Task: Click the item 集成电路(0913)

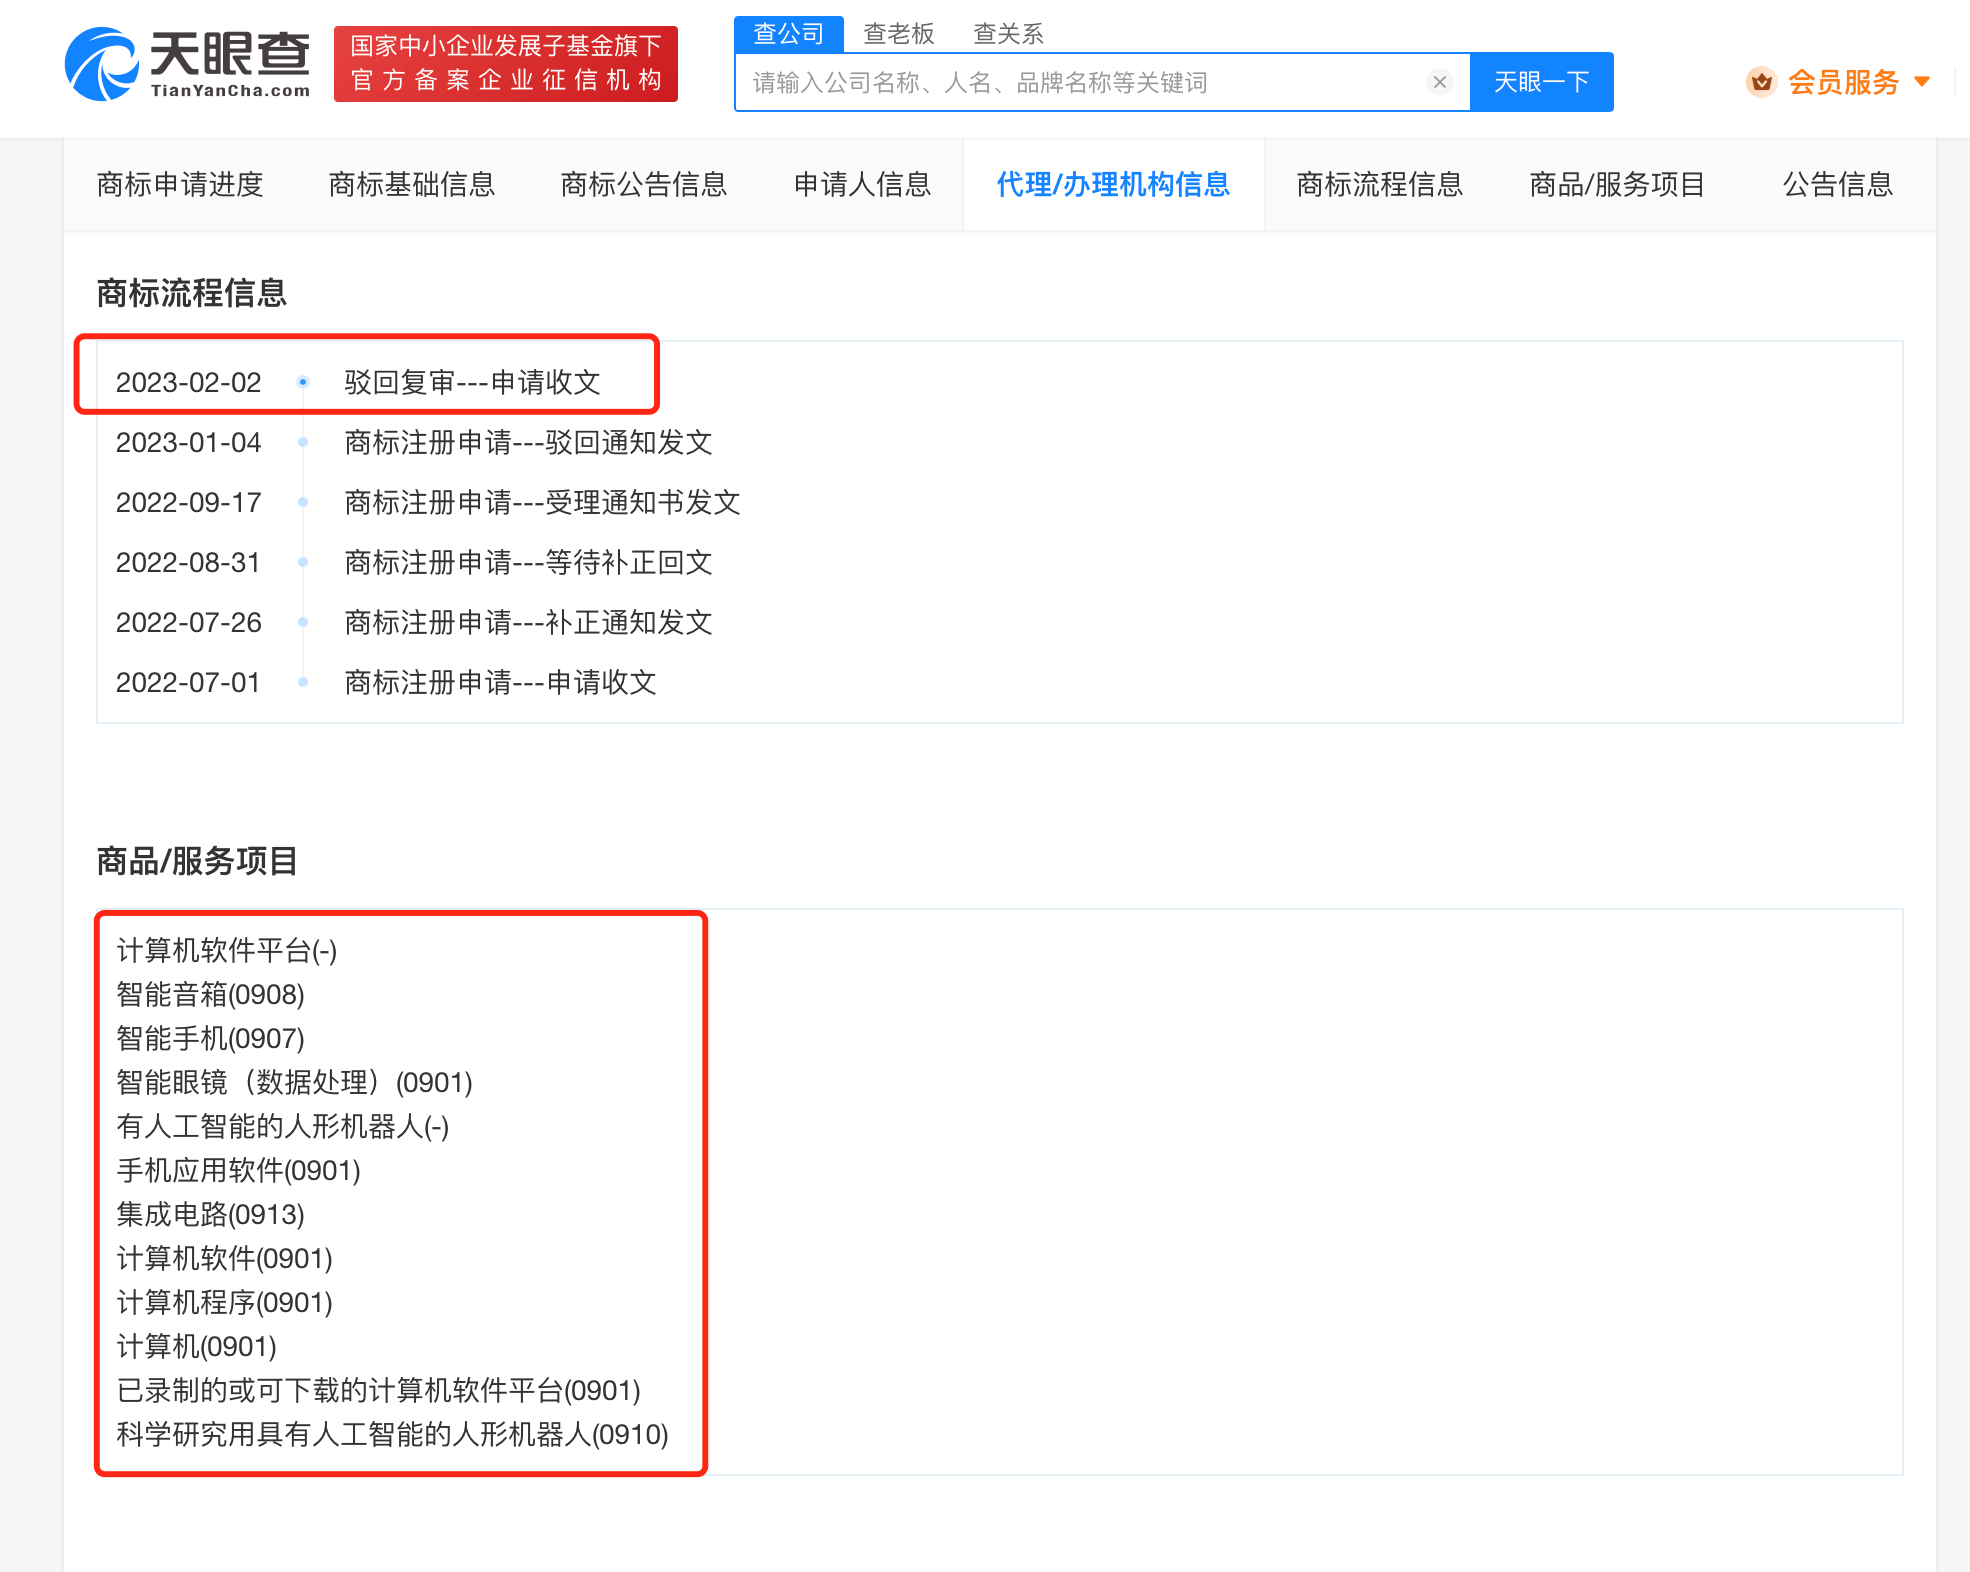Action: [211, 1214]
